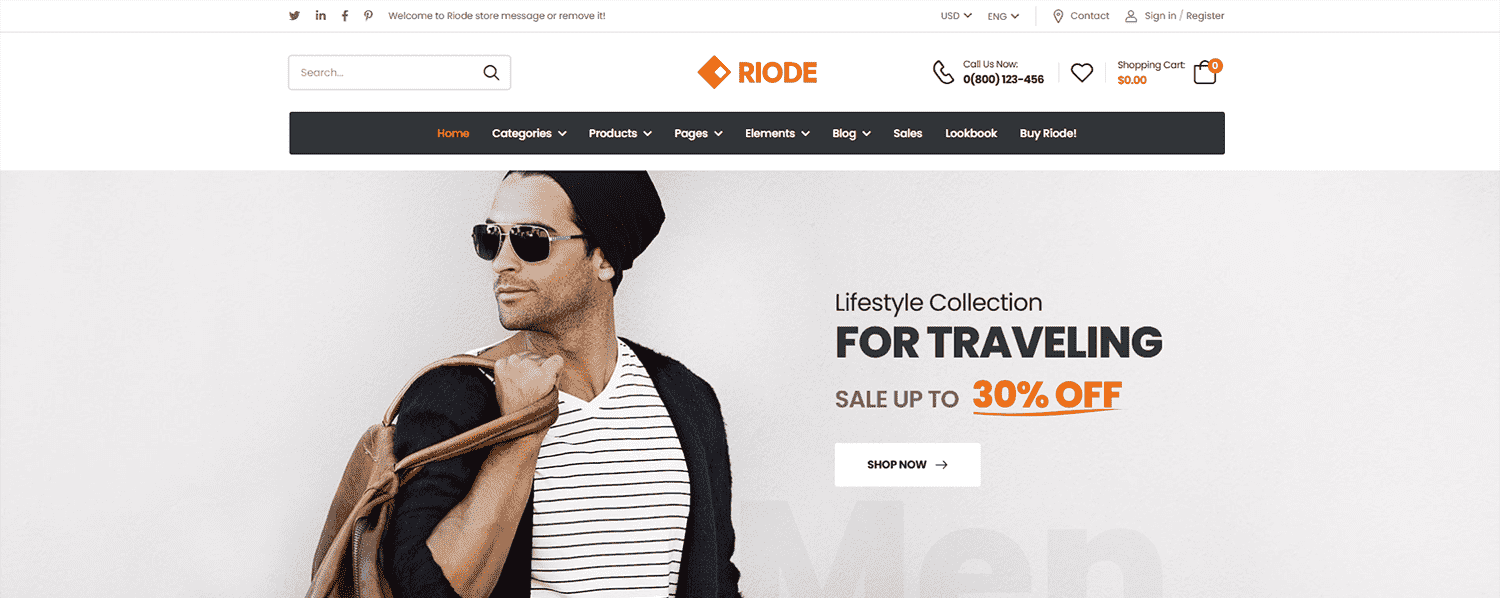Click the Riode logo
Image resolution: width=1500 pixels, height=598 pixels.
click(x=757, y=72)
